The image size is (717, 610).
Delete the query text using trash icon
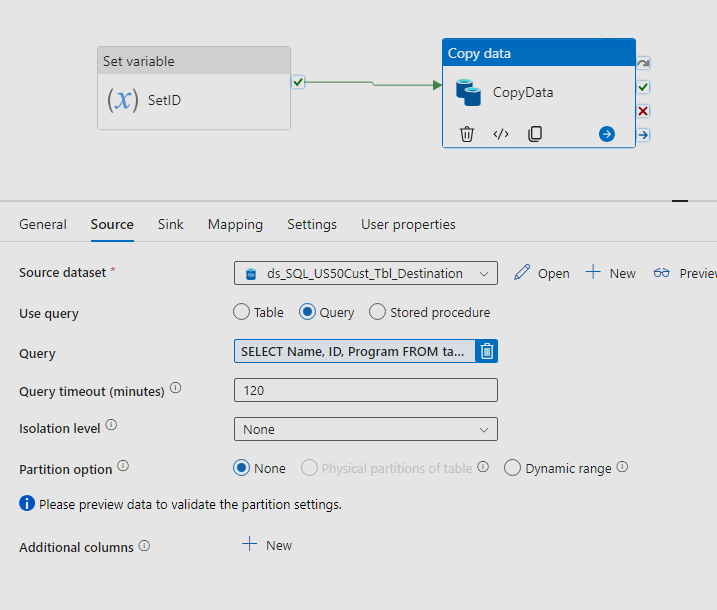coord(487,351)
